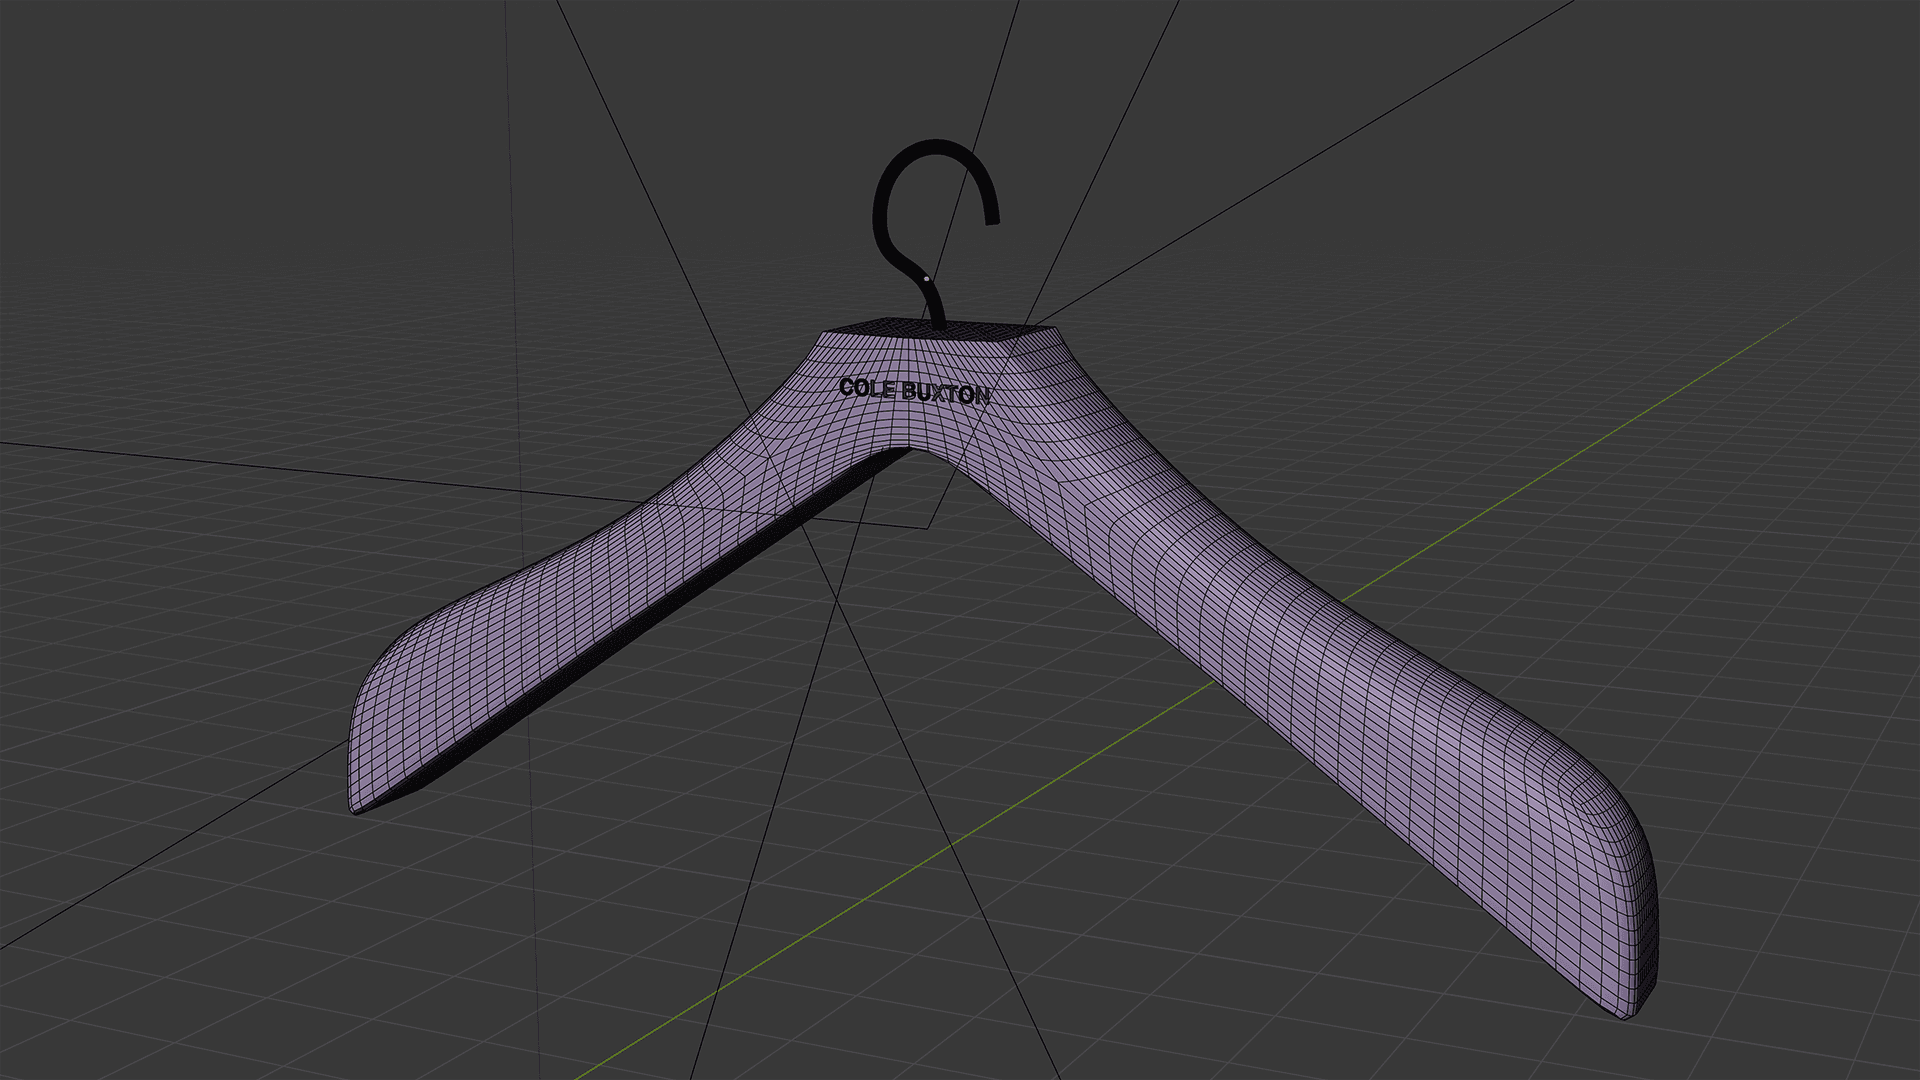This screenshot has height=1080, width=1920.
Task: Click the open tip of the hook
Action: 993,220
